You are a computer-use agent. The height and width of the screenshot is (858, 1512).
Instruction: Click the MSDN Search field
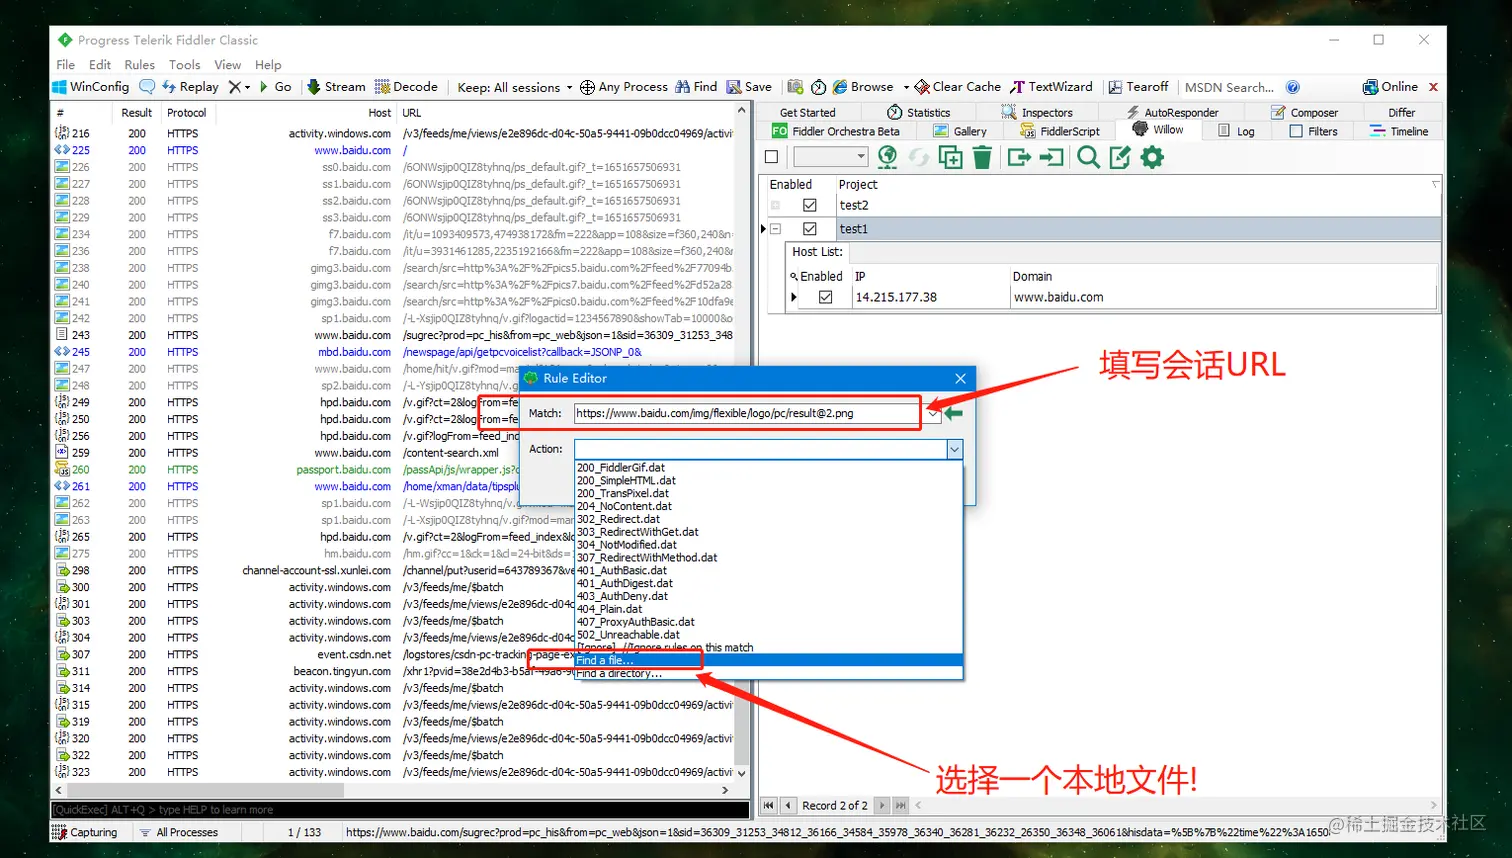tap(1229, 87)
